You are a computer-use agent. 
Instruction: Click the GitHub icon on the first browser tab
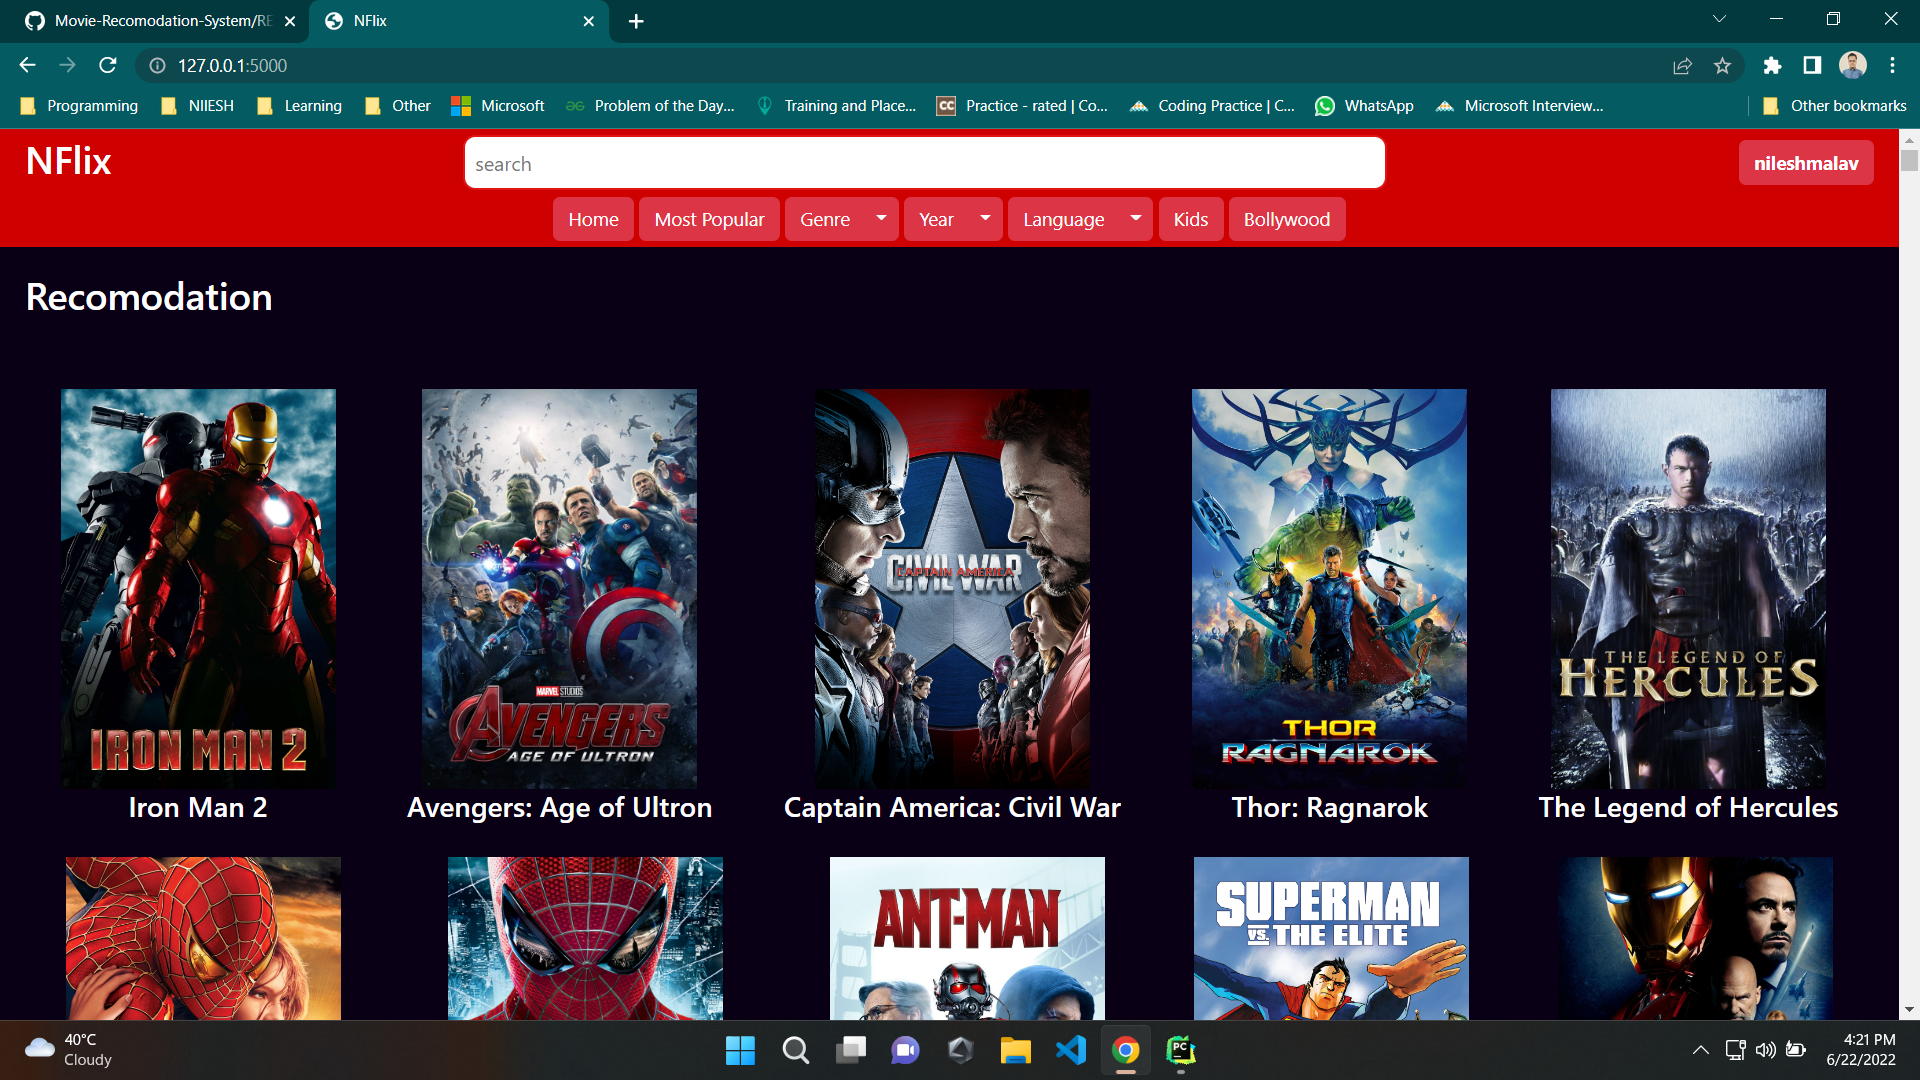(35, 20)
